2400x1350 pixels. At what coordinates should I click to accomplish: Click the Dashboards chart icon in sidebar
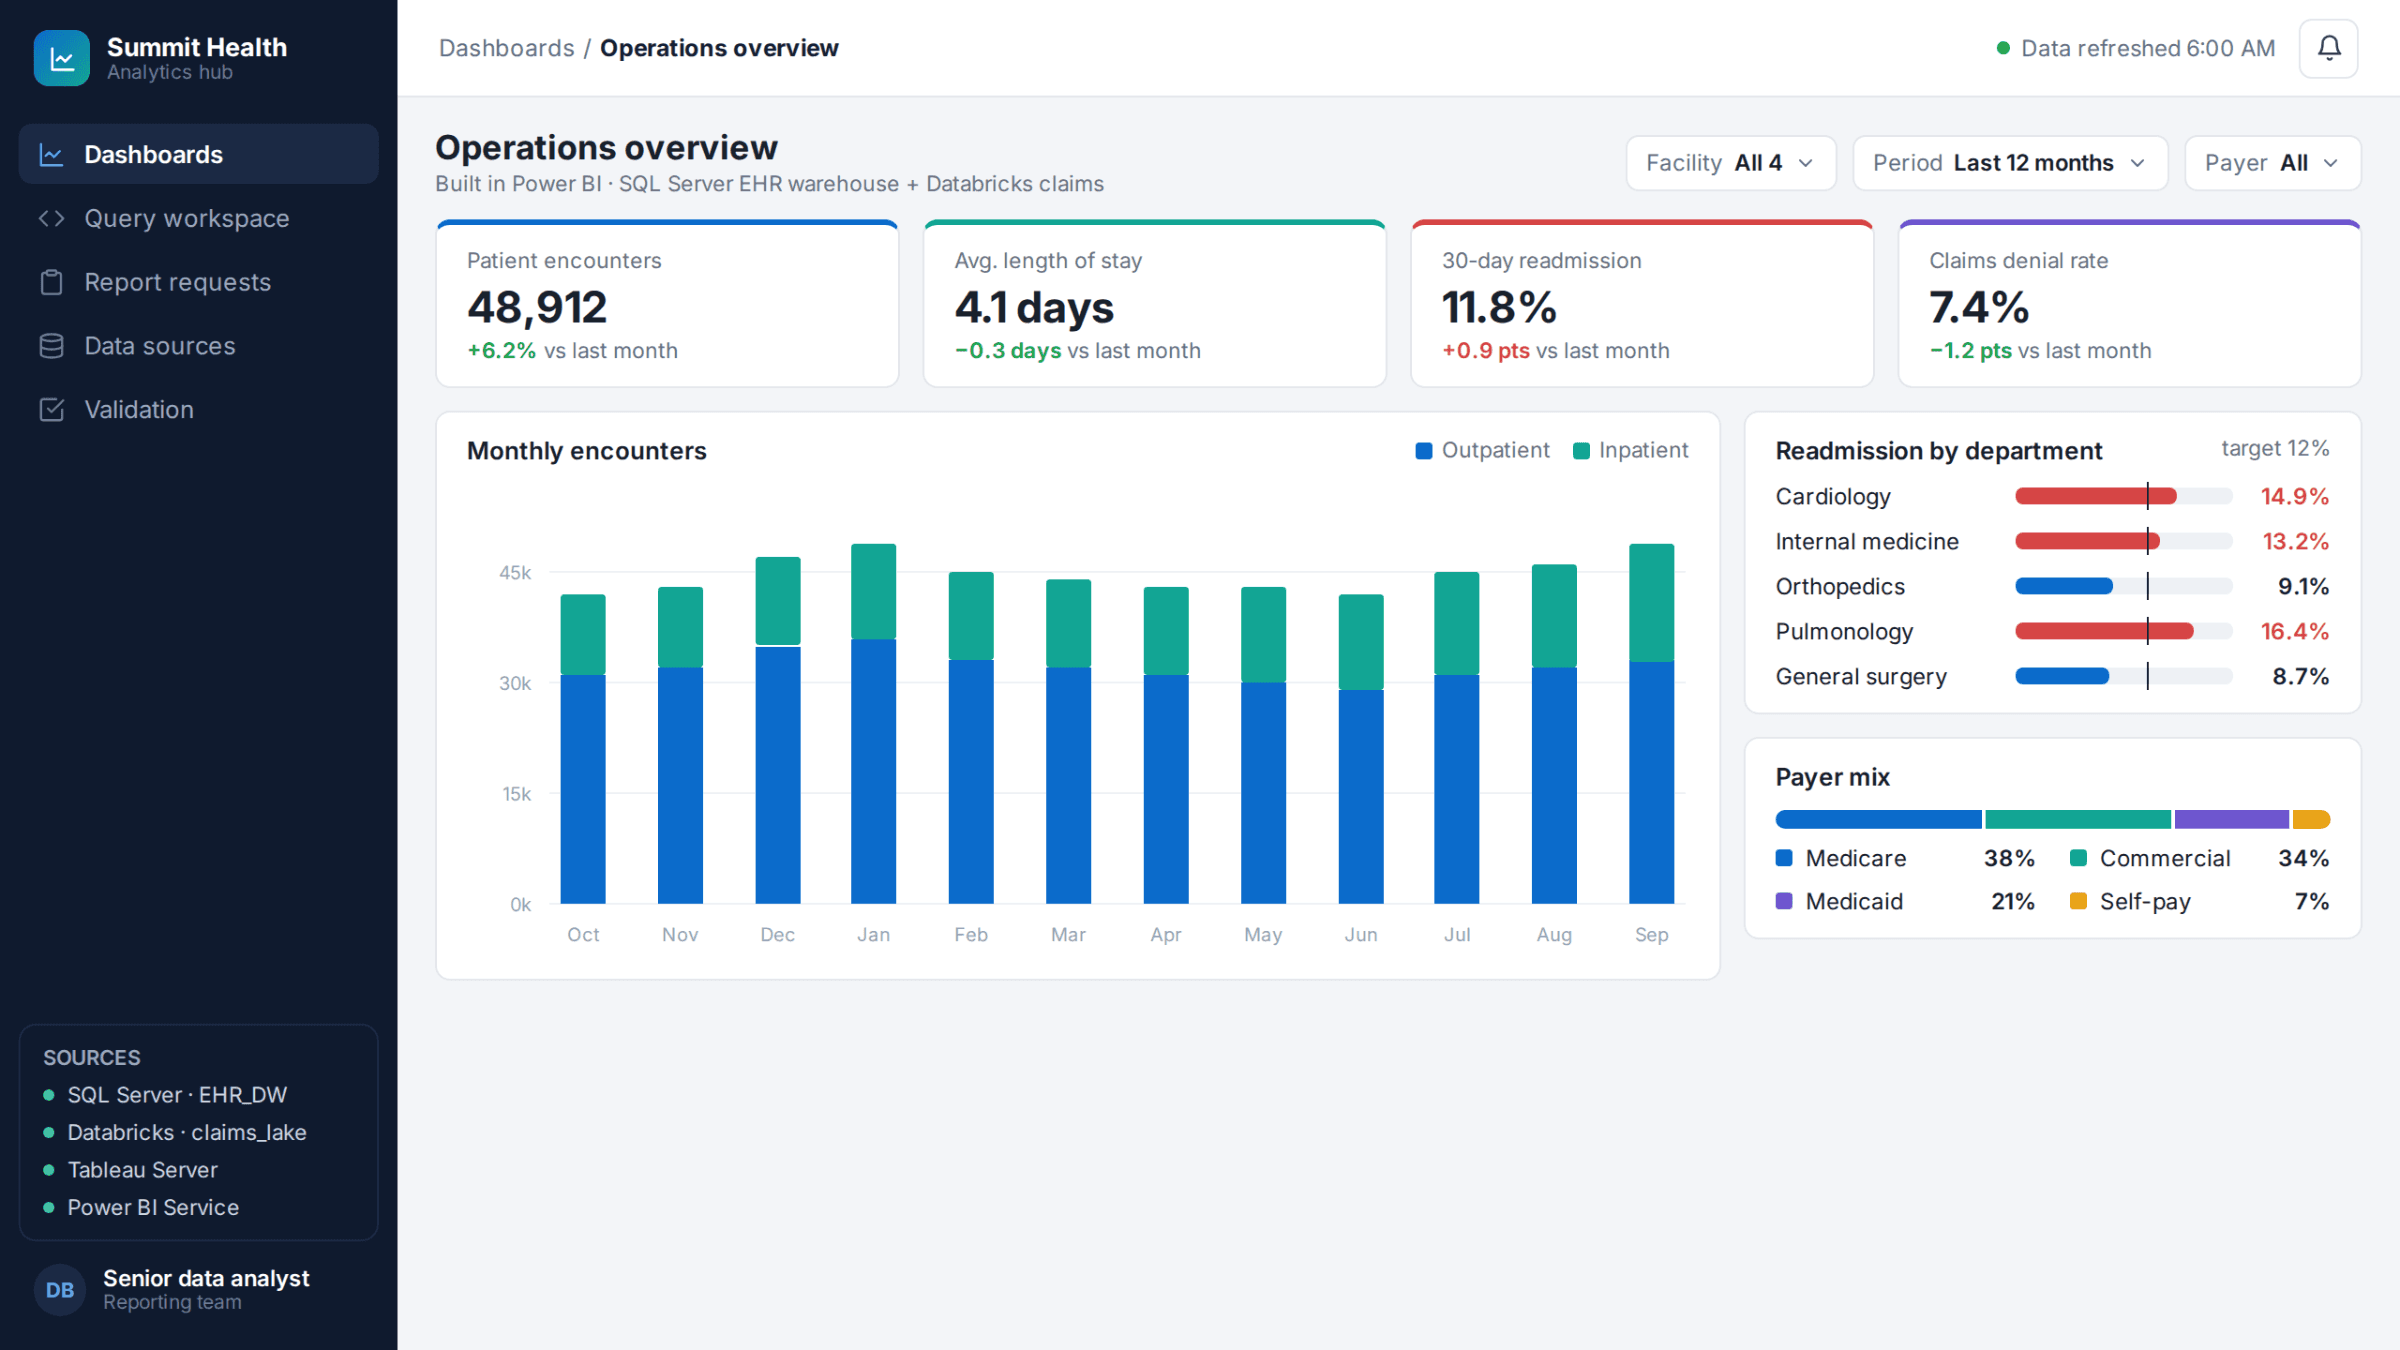(x=51, y=155)
